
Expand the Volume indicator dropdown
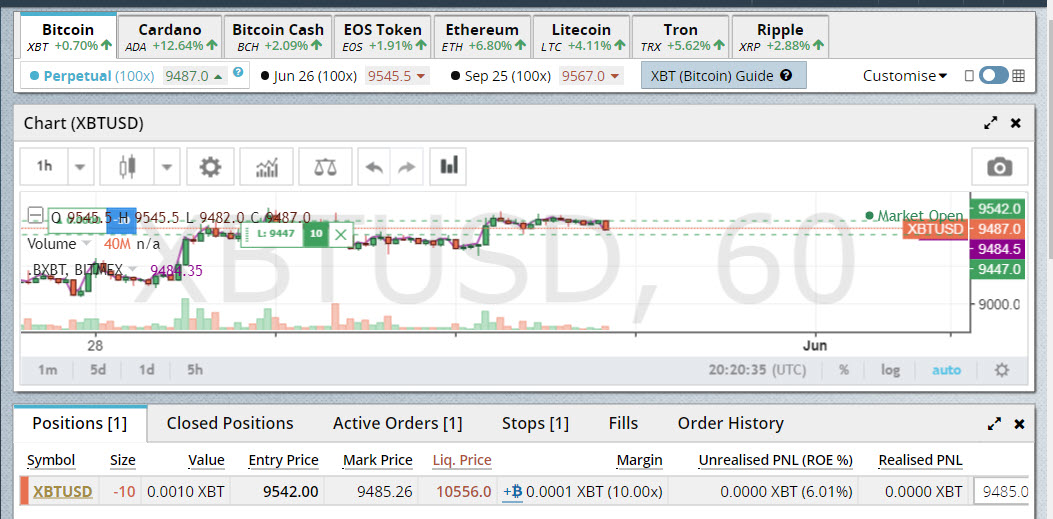point(85,243)
